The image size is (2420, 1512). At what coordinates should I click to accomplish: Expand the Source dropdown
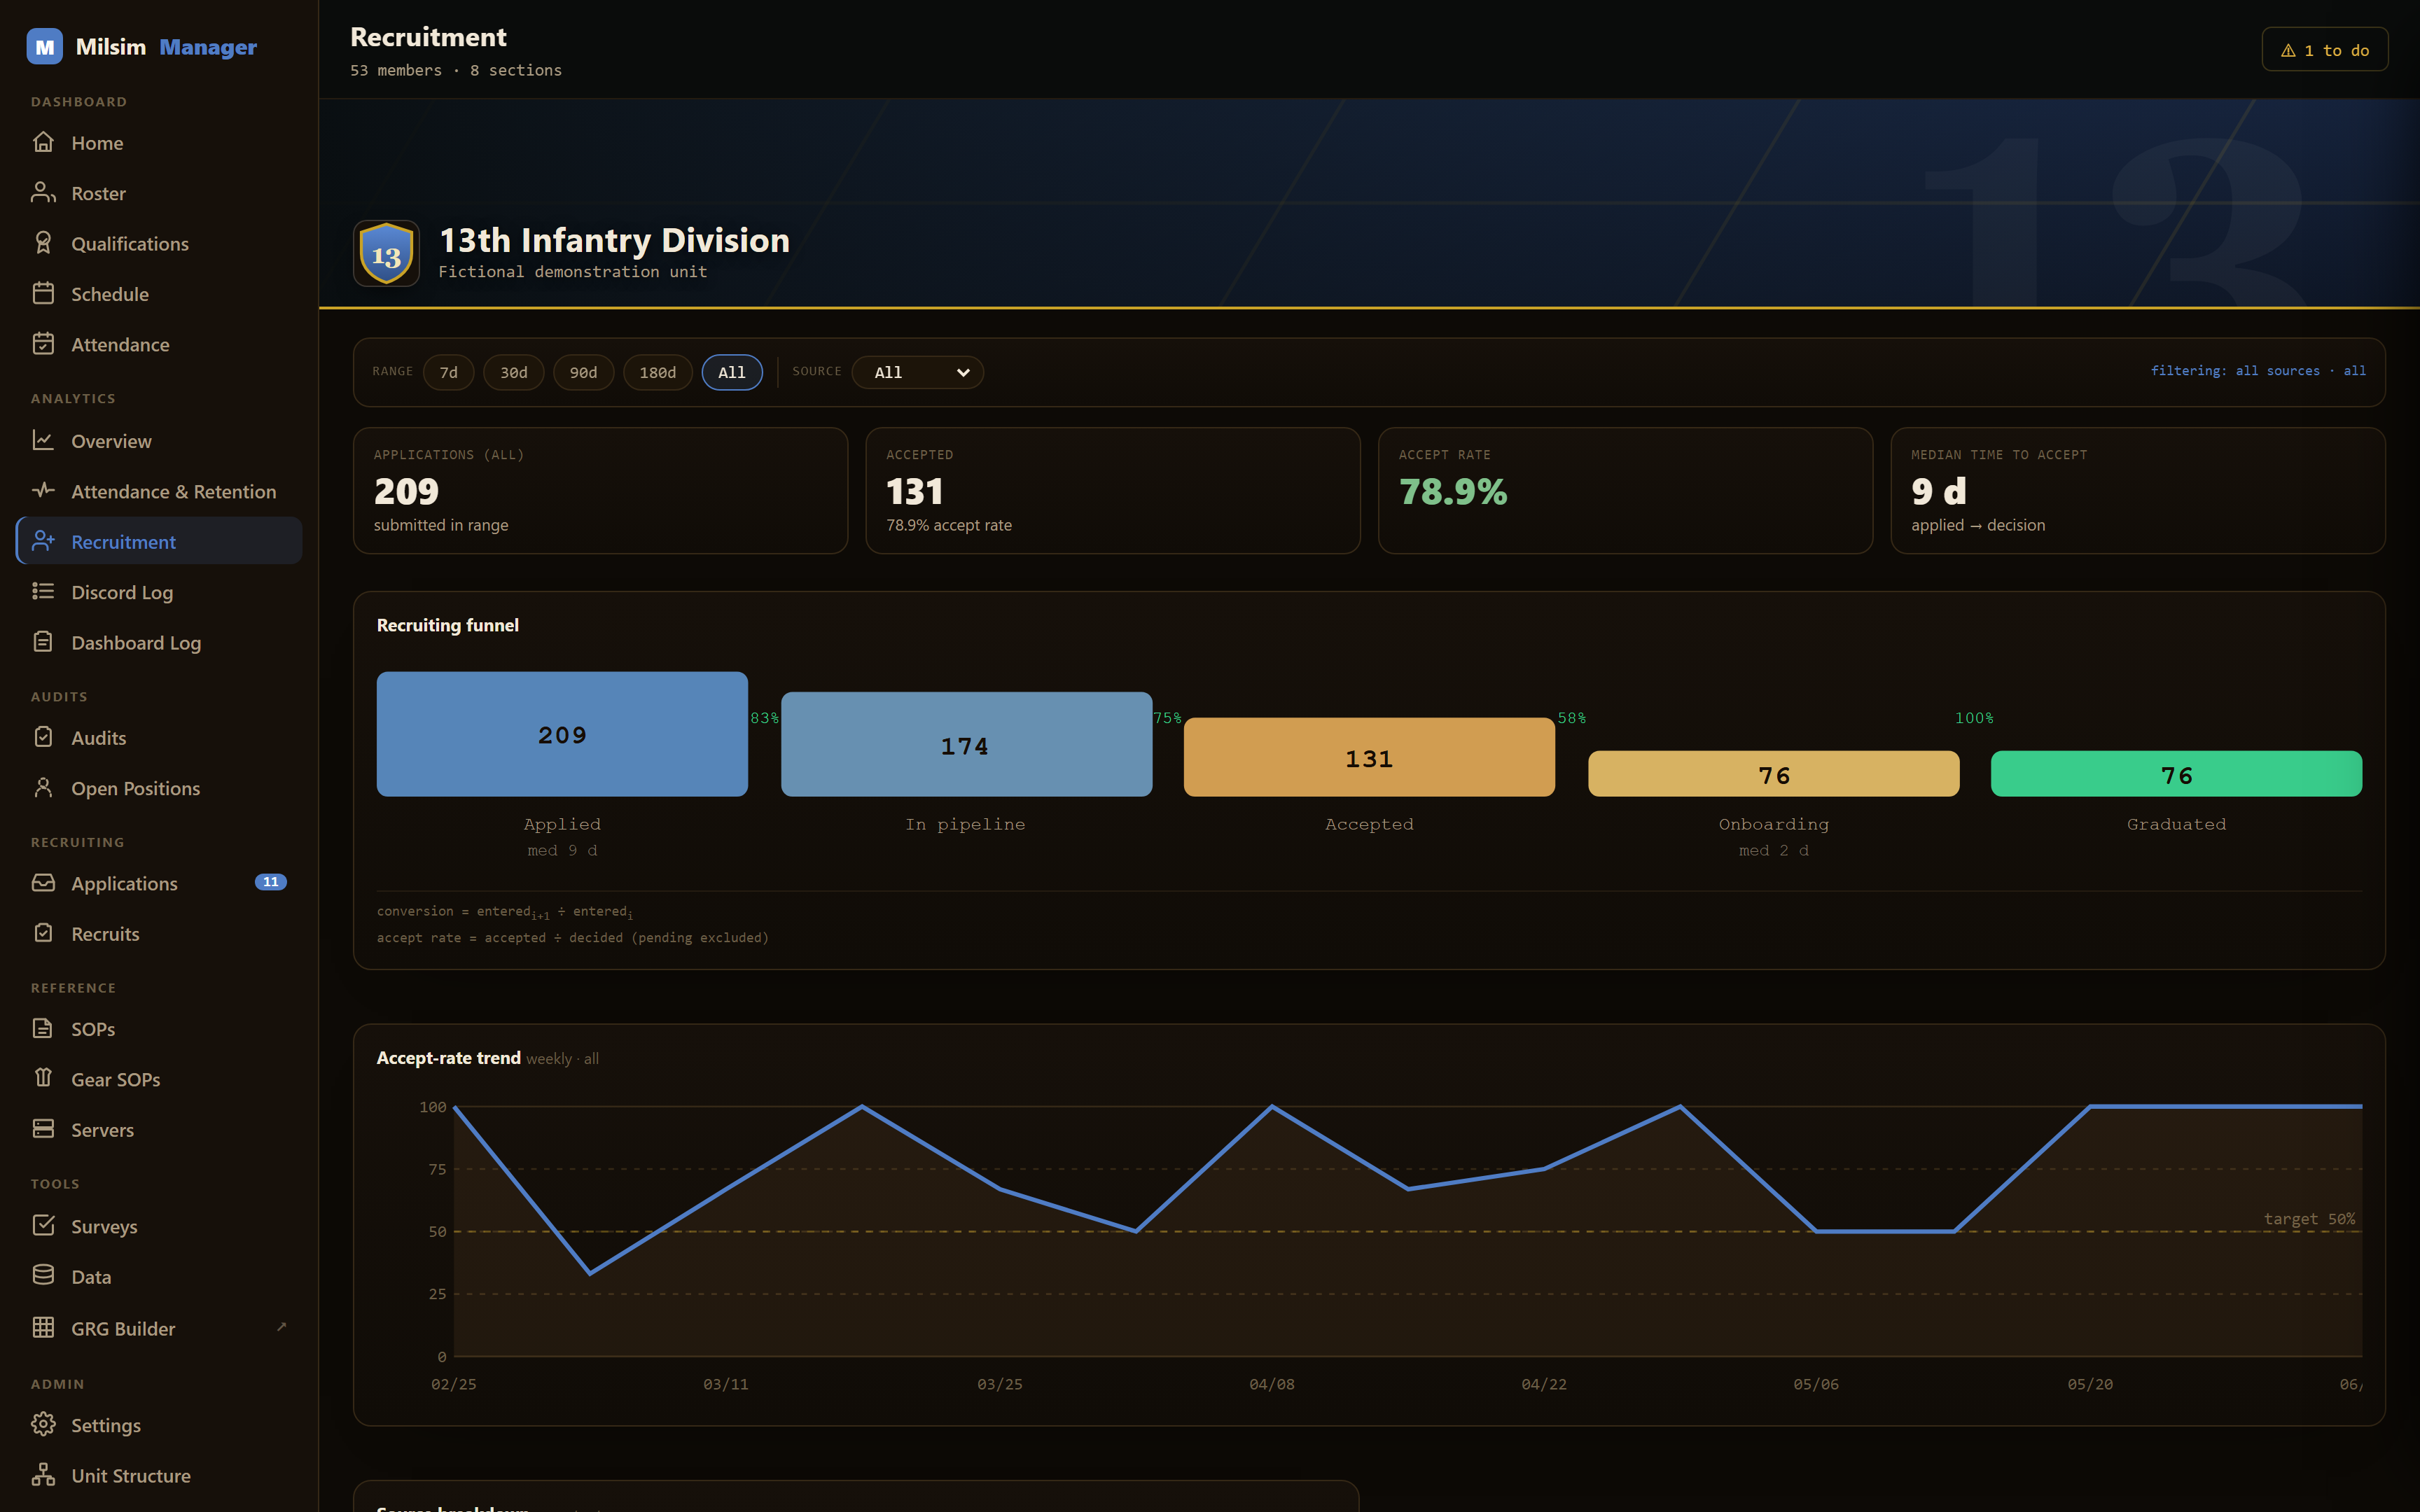[x=917, y=372]
